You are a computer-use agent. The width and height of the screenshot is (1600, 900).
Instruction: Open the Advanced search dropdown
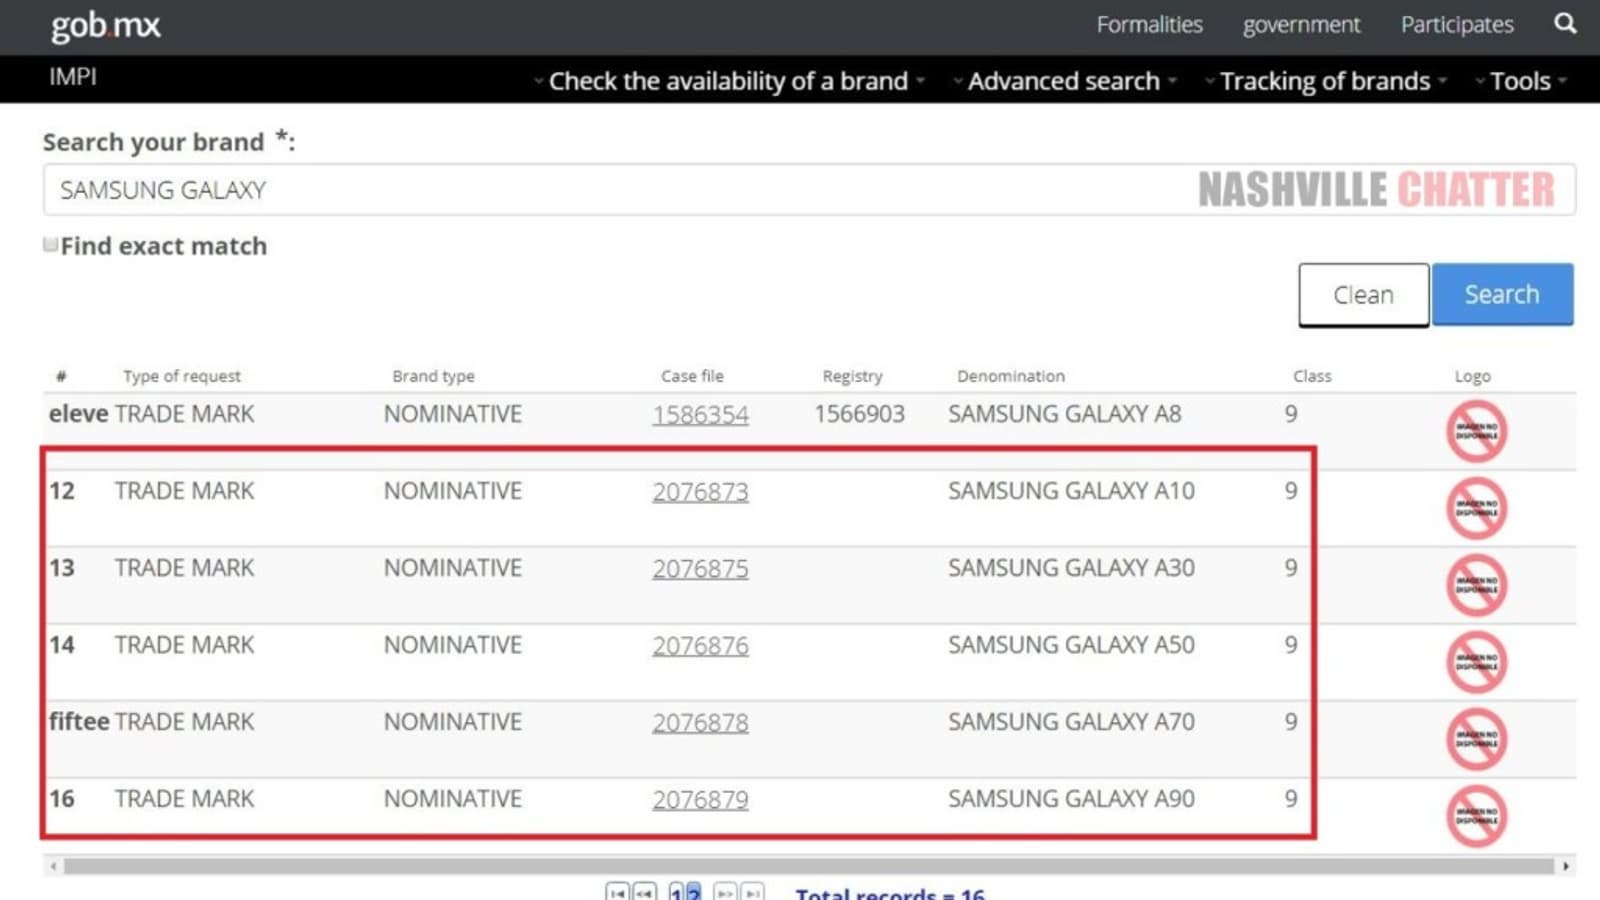(1064, 81)
